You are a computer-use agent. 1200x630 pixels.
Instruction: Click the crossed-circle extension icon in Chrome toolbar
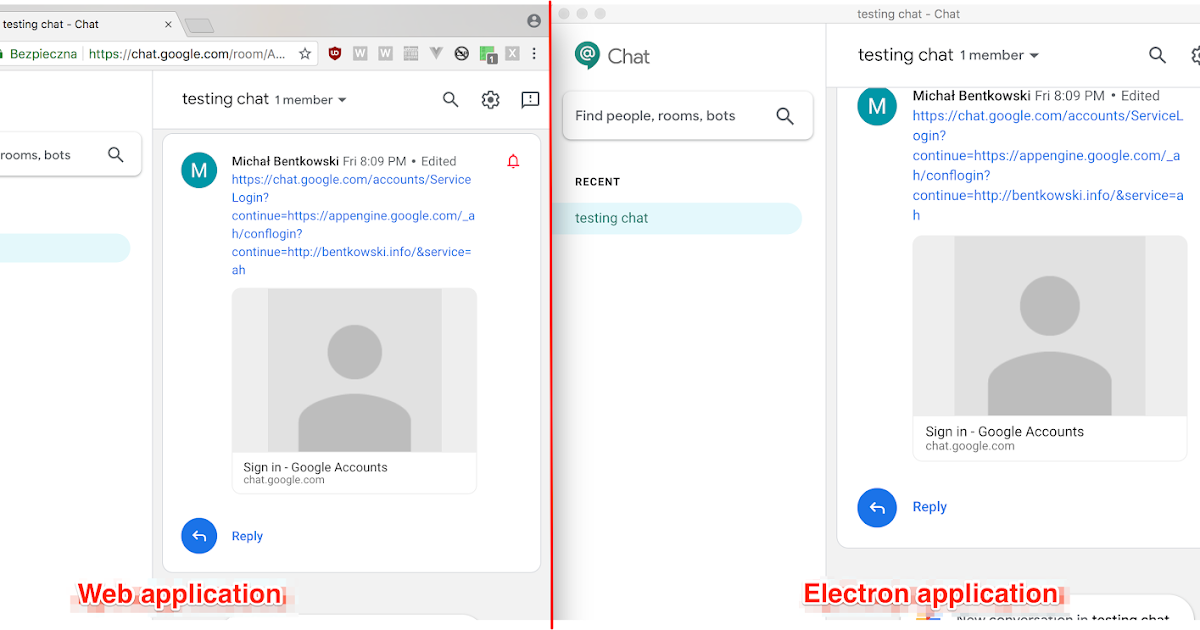coord(461,54)
